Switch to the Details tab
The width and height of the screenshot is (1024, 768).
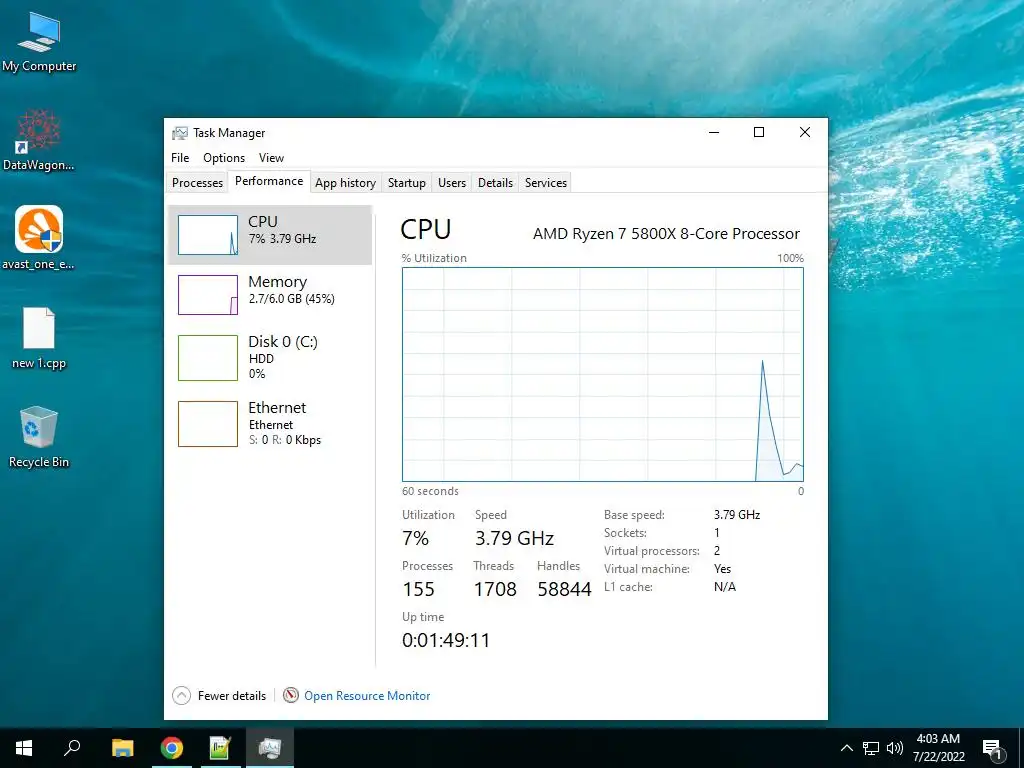(x=496, y=183)
